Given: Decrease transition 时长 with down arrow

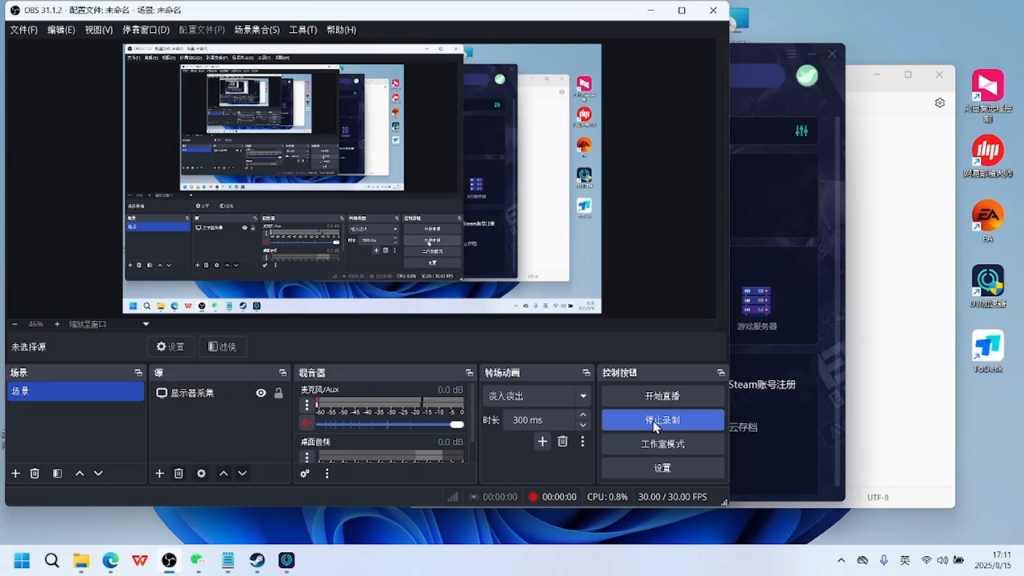Looking at the screenshot, I should click(x=583, y=425).
